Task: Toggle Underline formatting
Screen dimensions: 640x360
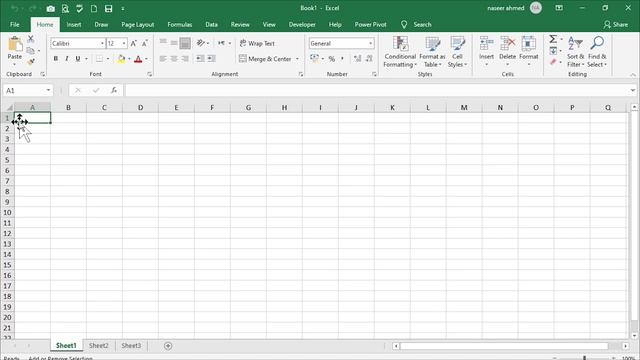Action: coord(78,59)
